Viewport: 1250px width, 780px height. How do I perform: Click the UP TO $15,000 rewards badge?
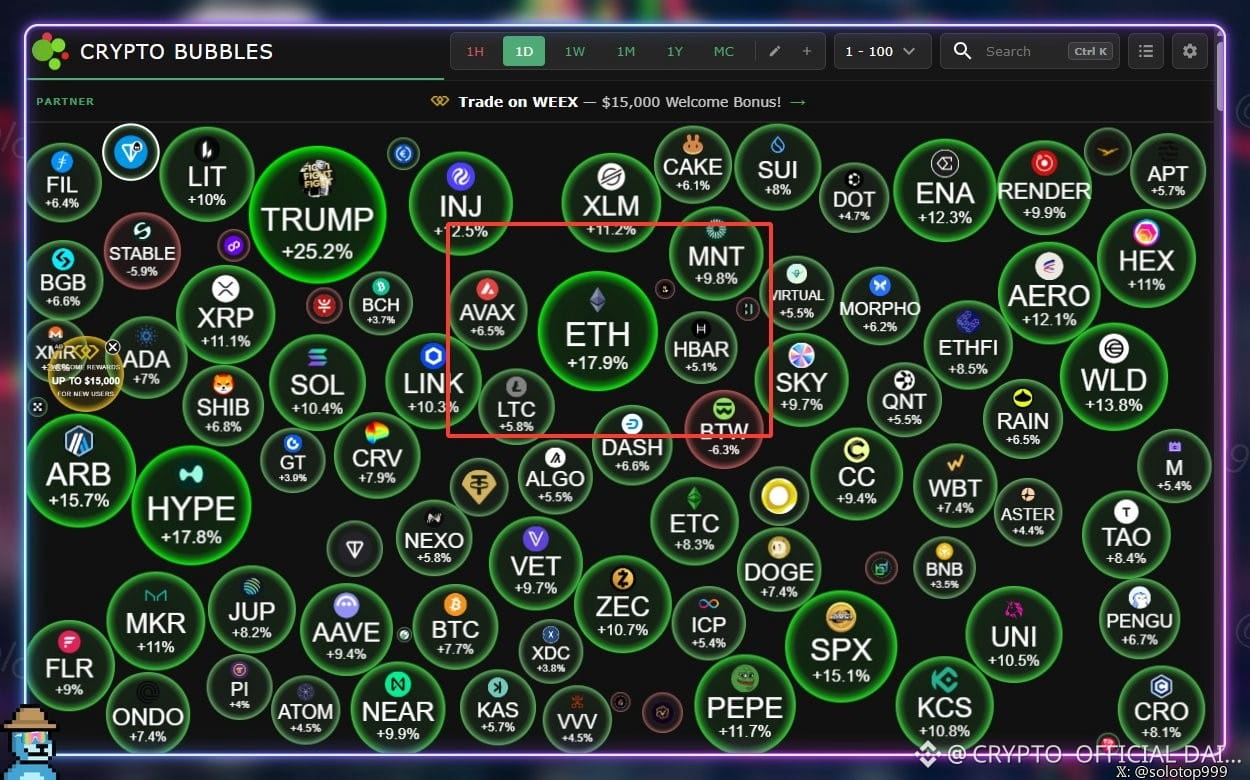pyautogui.click(x=86, y=375)
